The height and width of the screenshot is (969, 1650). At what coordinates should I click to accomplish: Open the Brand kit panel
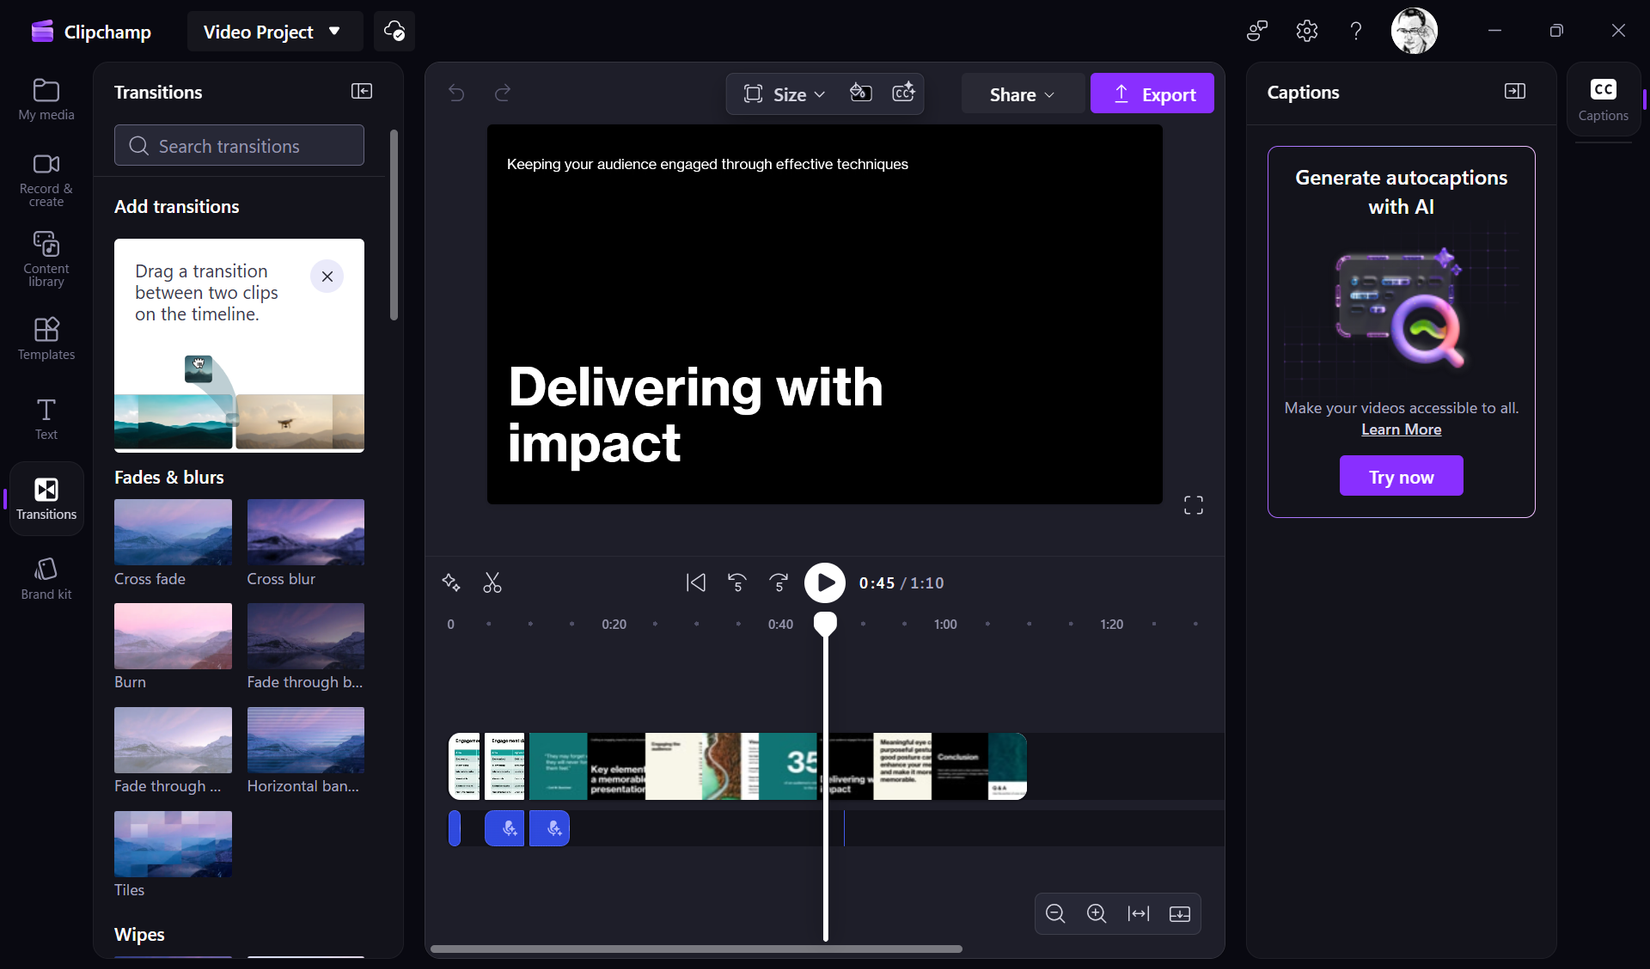(x=45, y=577)
